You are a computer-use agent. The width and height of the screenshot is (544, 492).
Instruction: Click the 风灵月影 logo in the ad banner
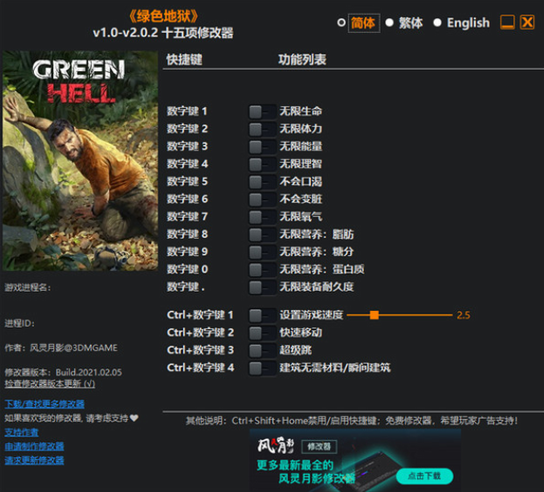pyautogui.click(x=276, y=446)
